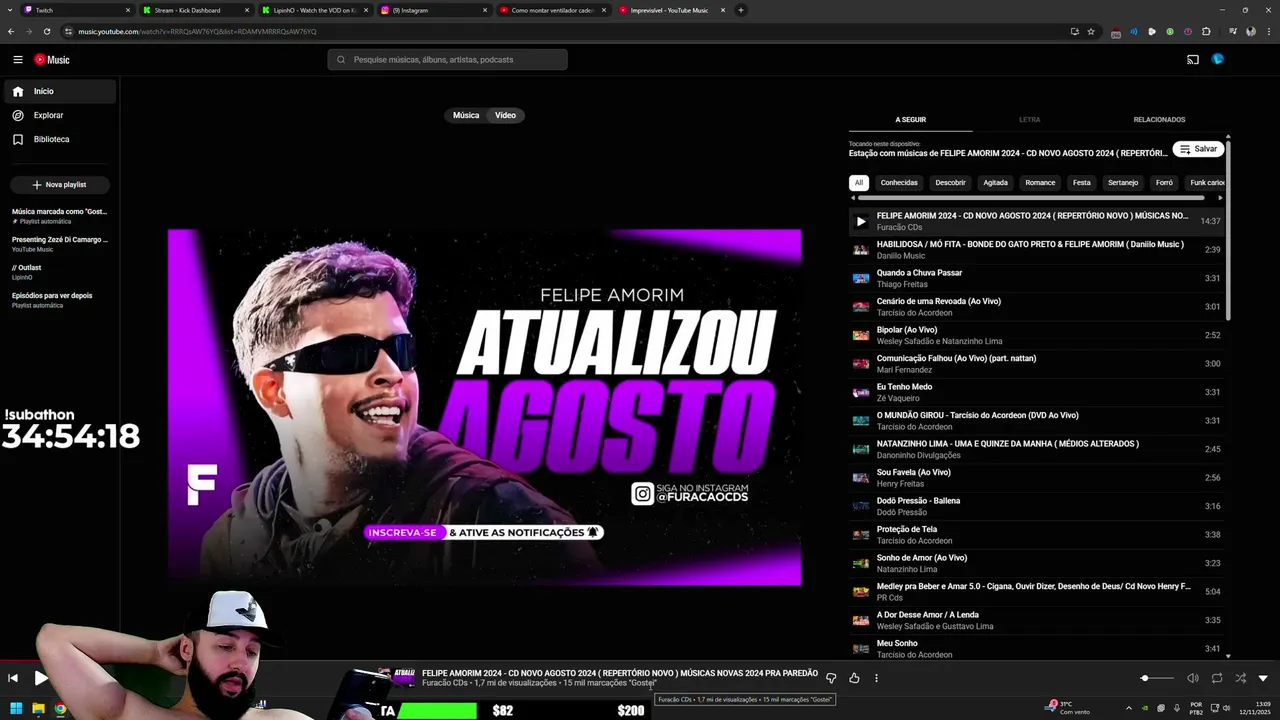Play HABILIDOSA / MÔ FITA in queue

[x=1036, y=250]
